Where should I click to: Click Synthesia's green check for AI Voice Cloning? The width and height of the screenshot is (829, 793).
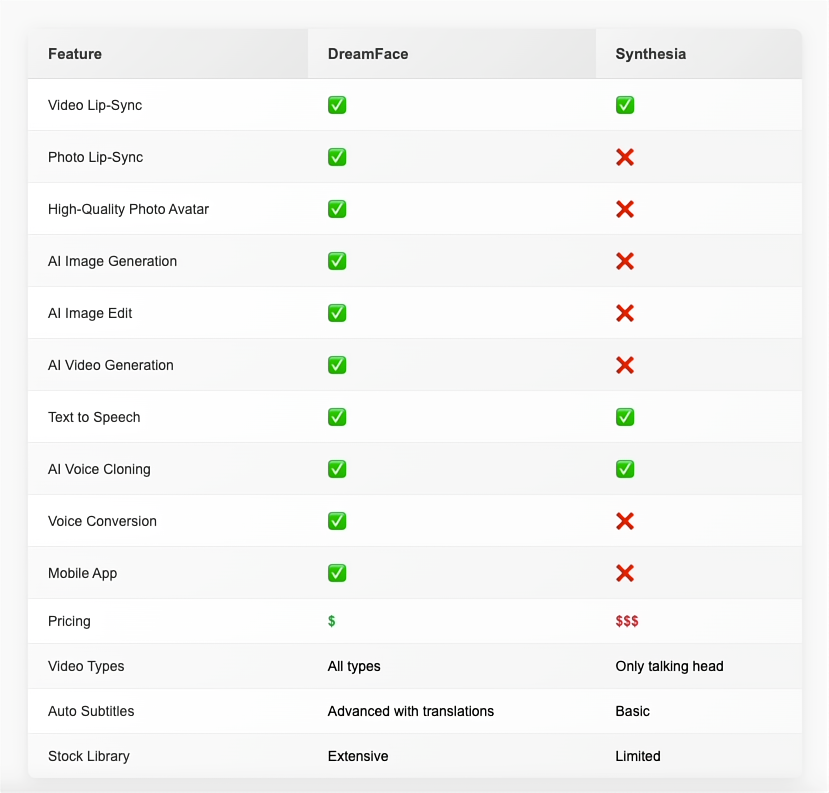click(x=625, y=469)
